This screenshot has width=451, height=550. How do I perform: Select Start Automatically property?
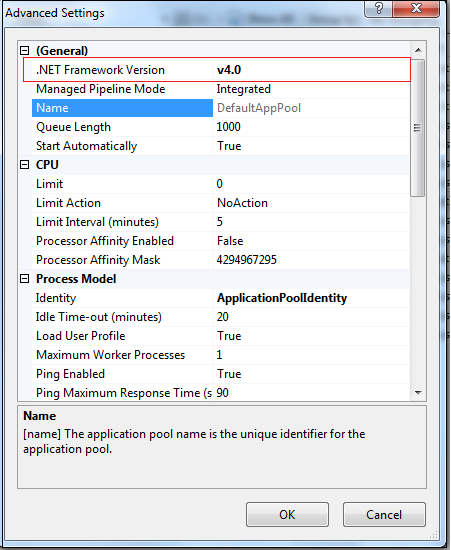[122, 146]
